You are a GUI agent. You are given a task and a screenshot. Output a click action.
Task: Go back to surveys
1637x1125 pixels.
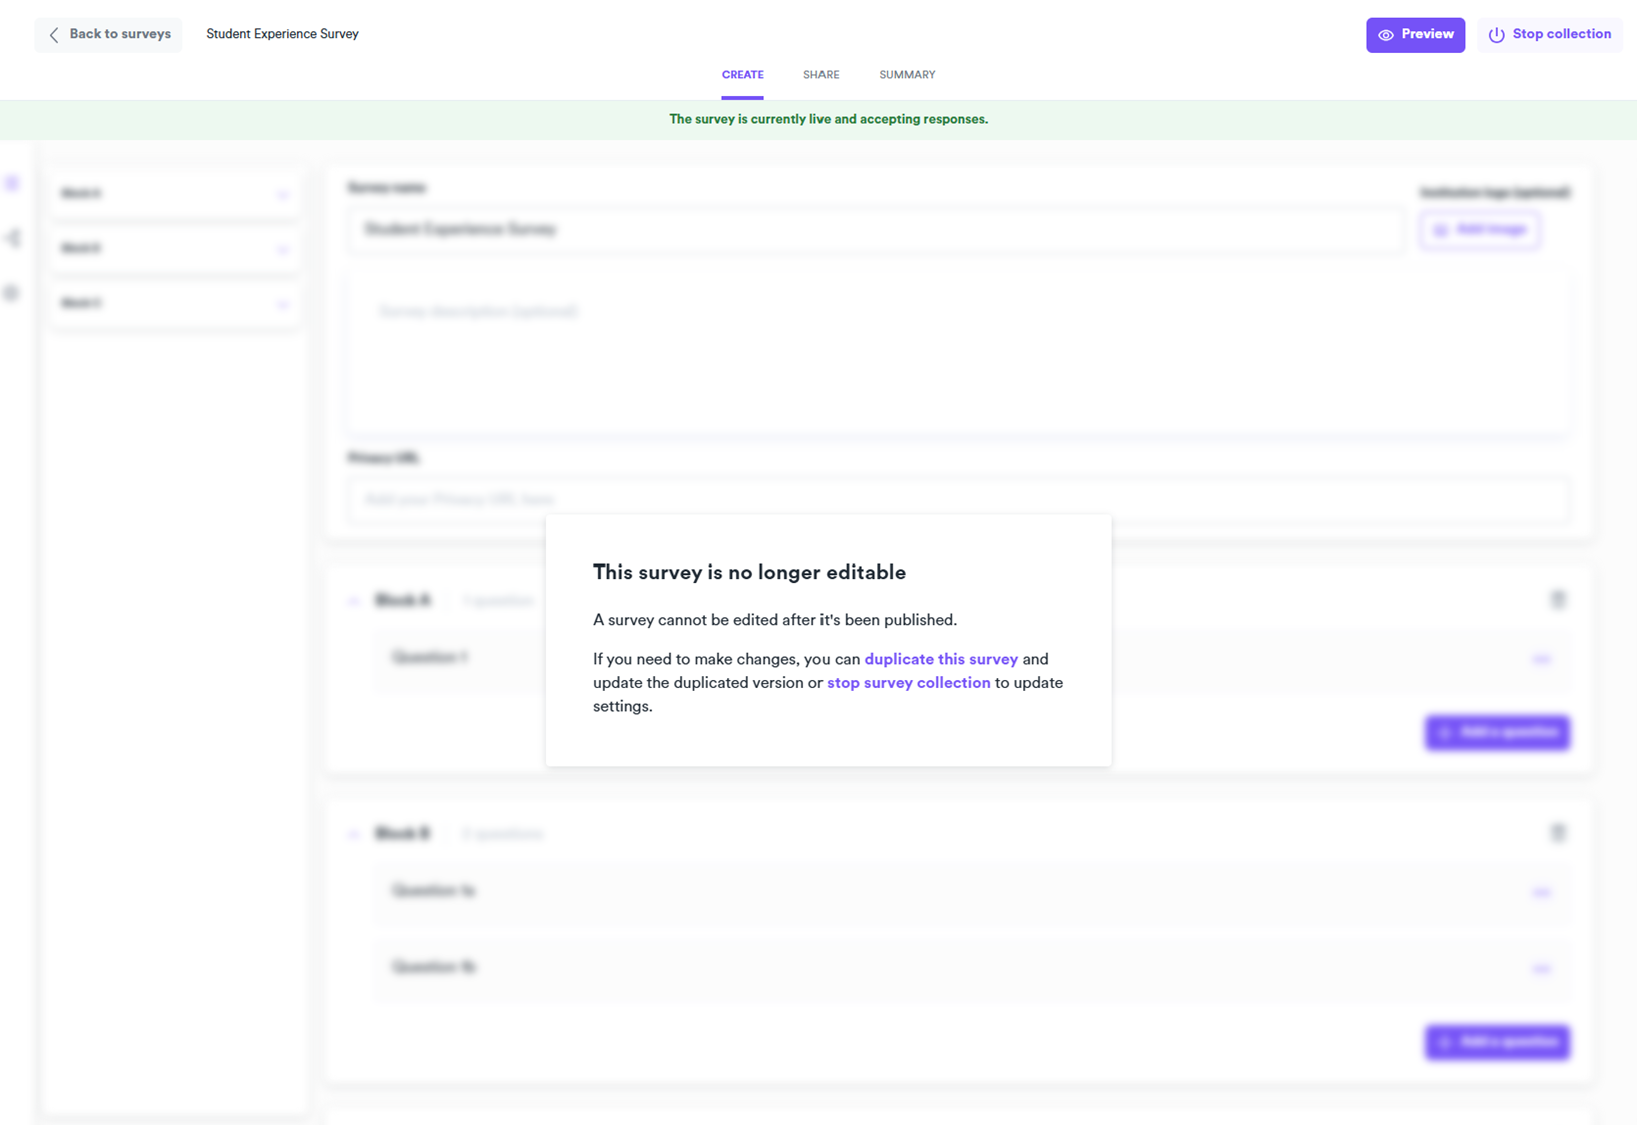pos(109,35)
